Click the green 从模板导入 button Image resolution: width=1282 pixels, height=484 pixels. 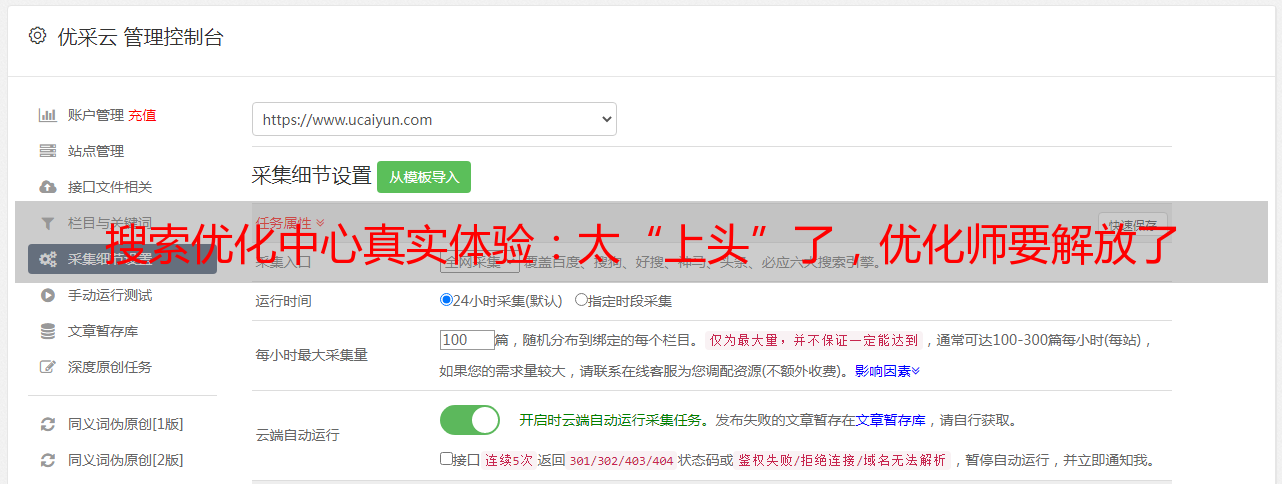(x=424, y=177)
